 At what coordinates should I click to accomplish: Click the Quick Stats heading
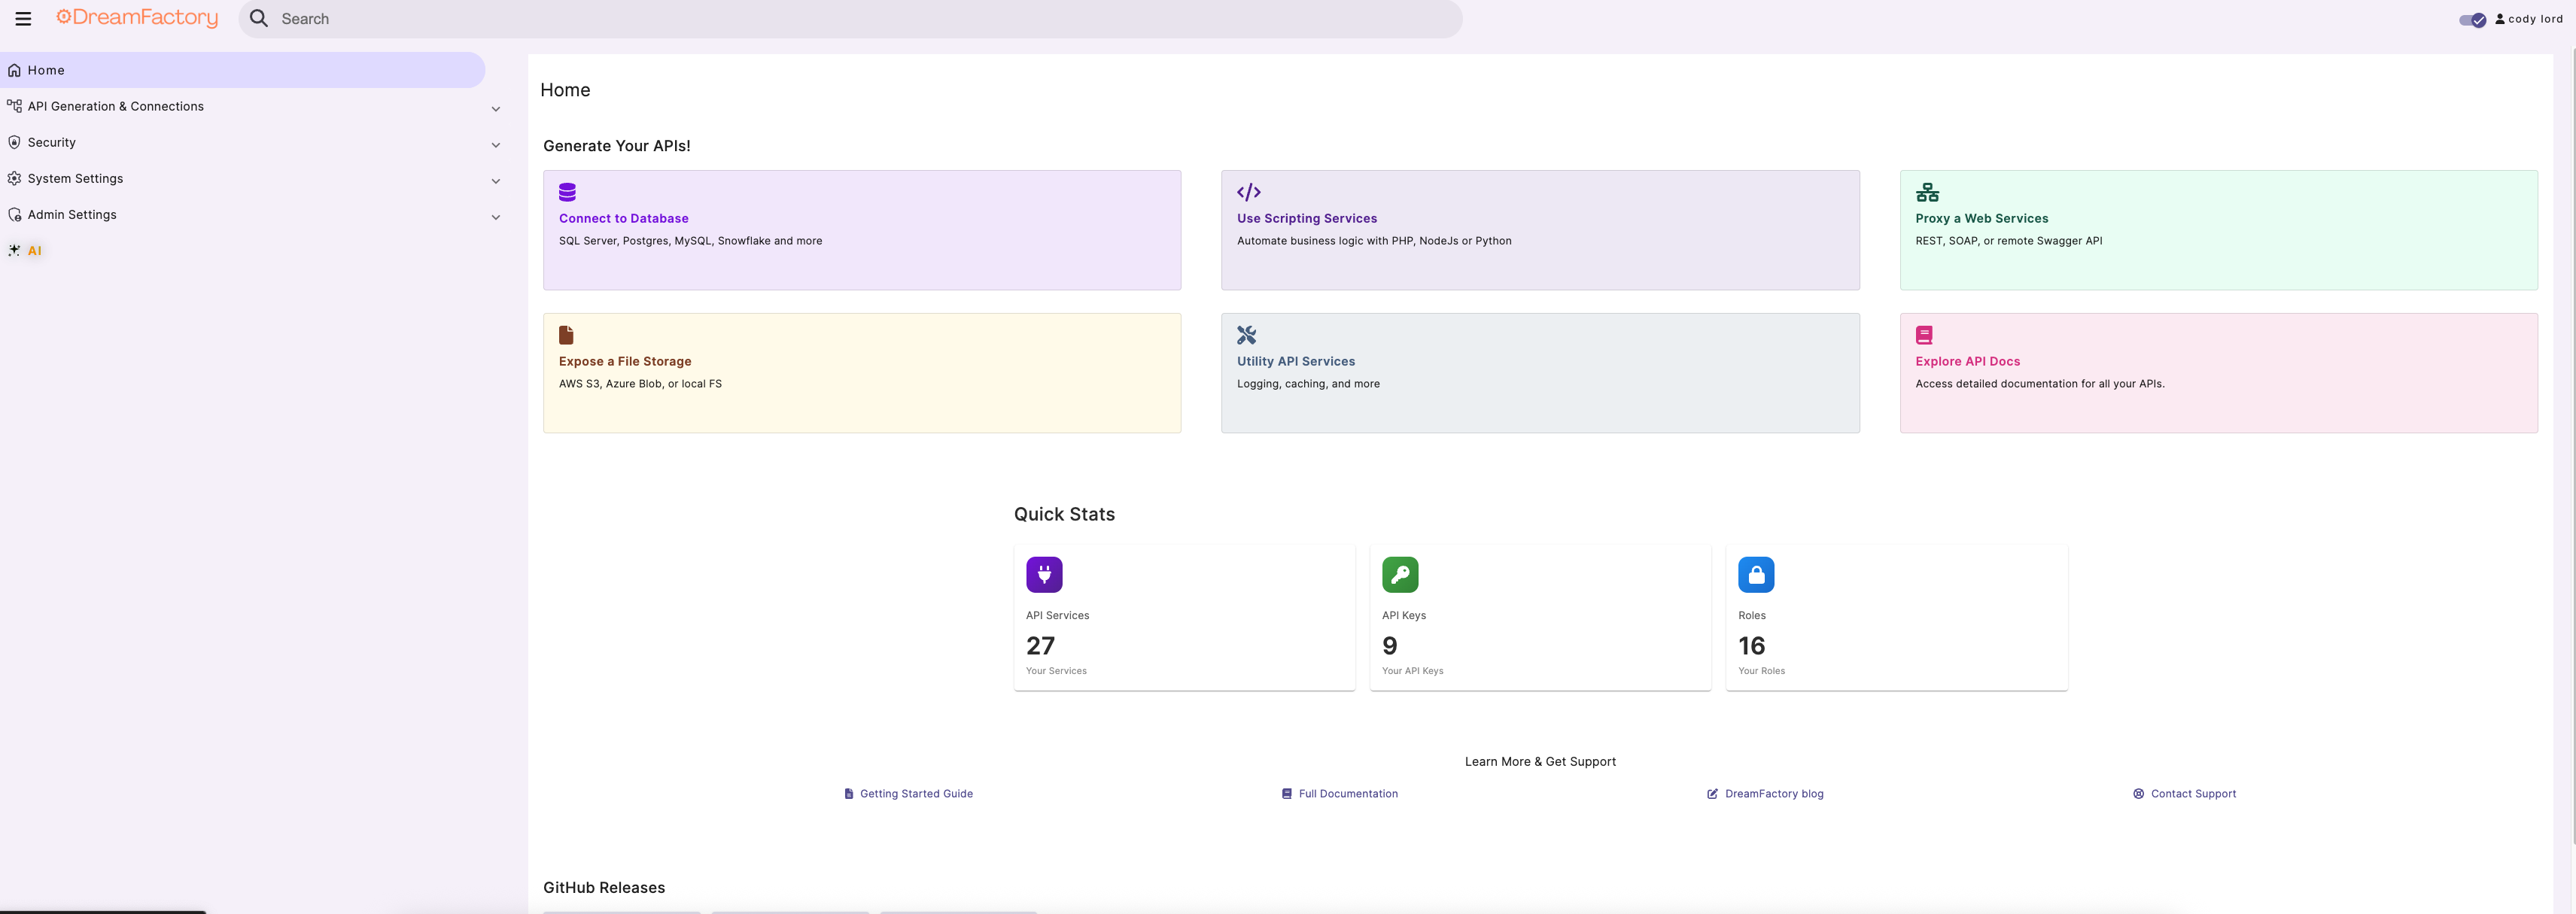coord(1064,514)
